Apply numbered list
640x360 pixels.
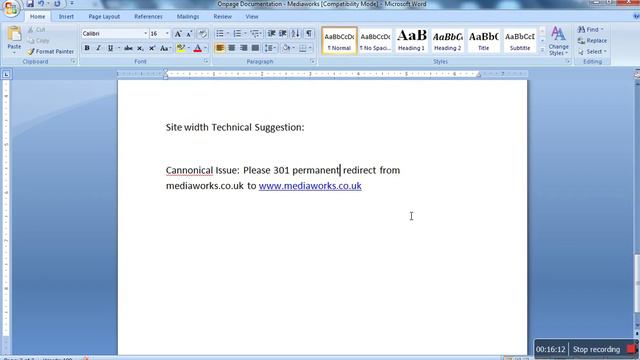(x=237, y=33)
